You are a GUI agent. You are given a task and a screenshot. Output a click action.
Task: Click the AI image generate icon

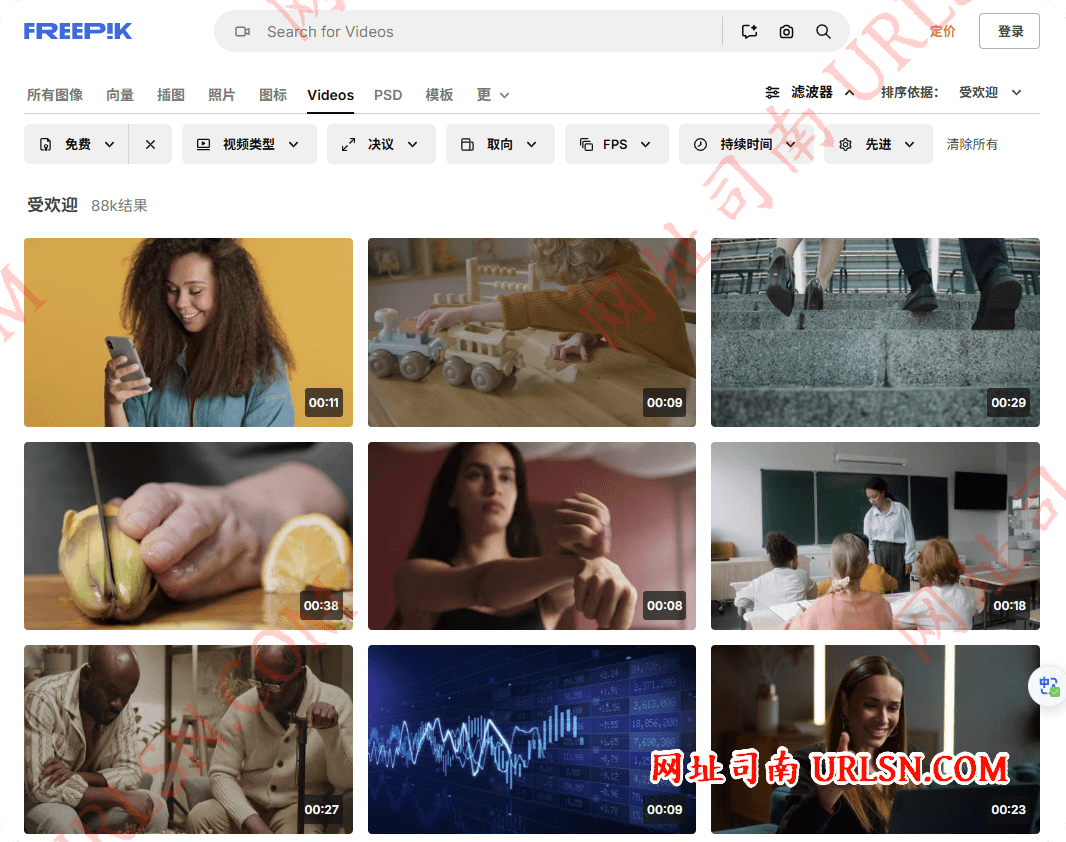(749, 32)
